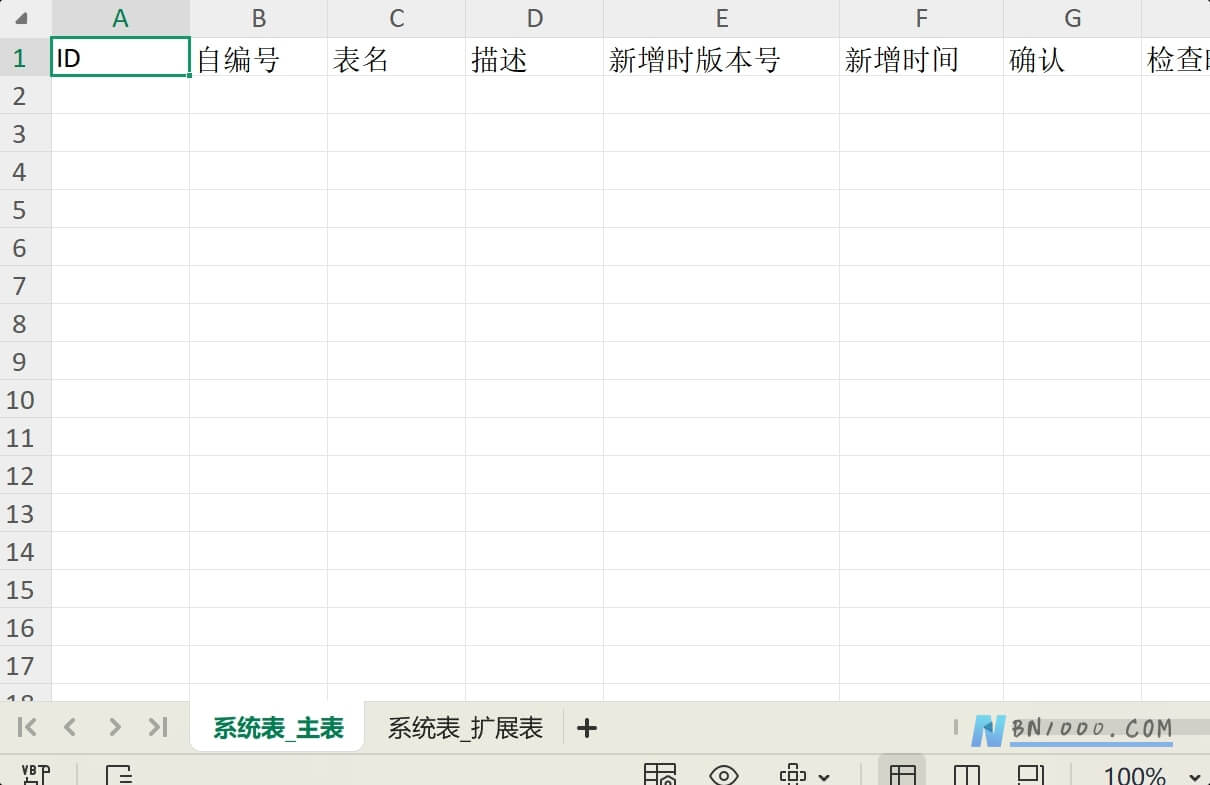Viewport: 1210px width, 785px height.
Task: Open the reading layout crosshair icon
Action: [793, 775]
